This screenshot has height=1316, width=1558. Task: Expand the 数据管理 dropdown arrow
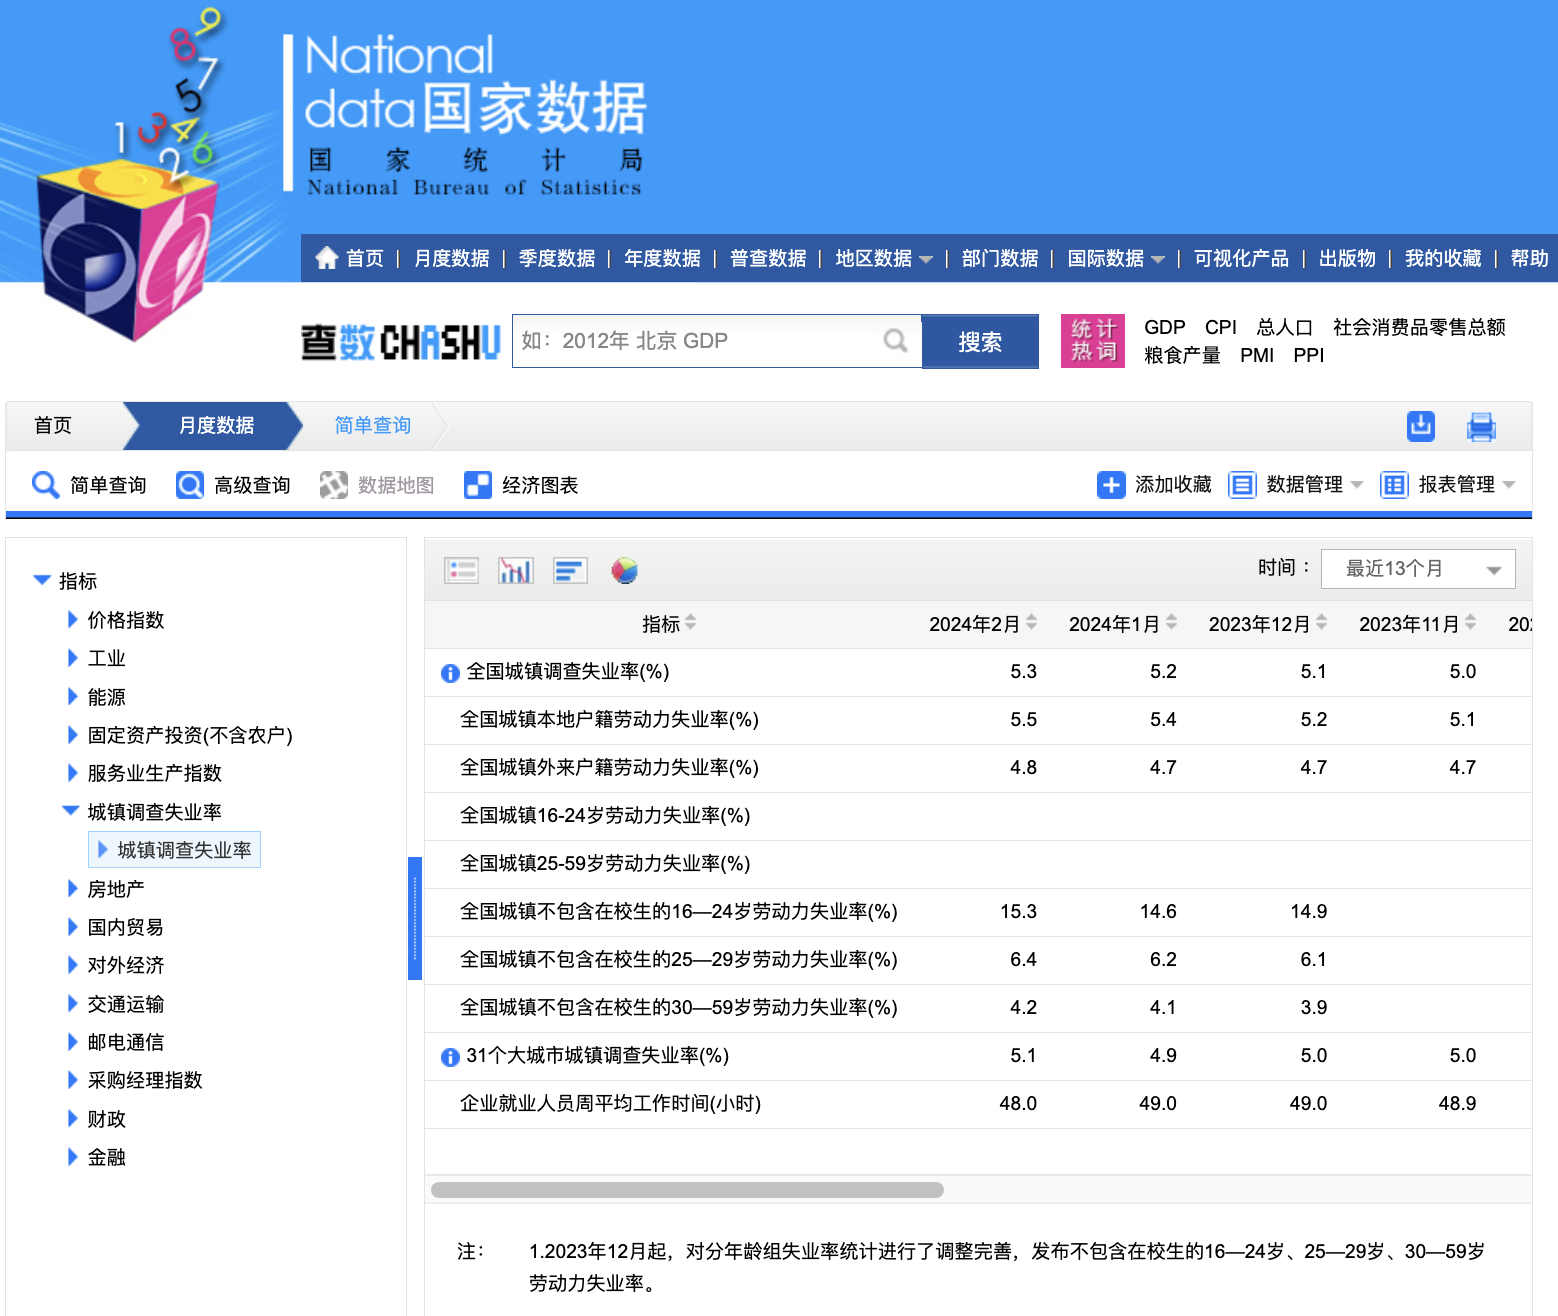(x=1357, y=486)
